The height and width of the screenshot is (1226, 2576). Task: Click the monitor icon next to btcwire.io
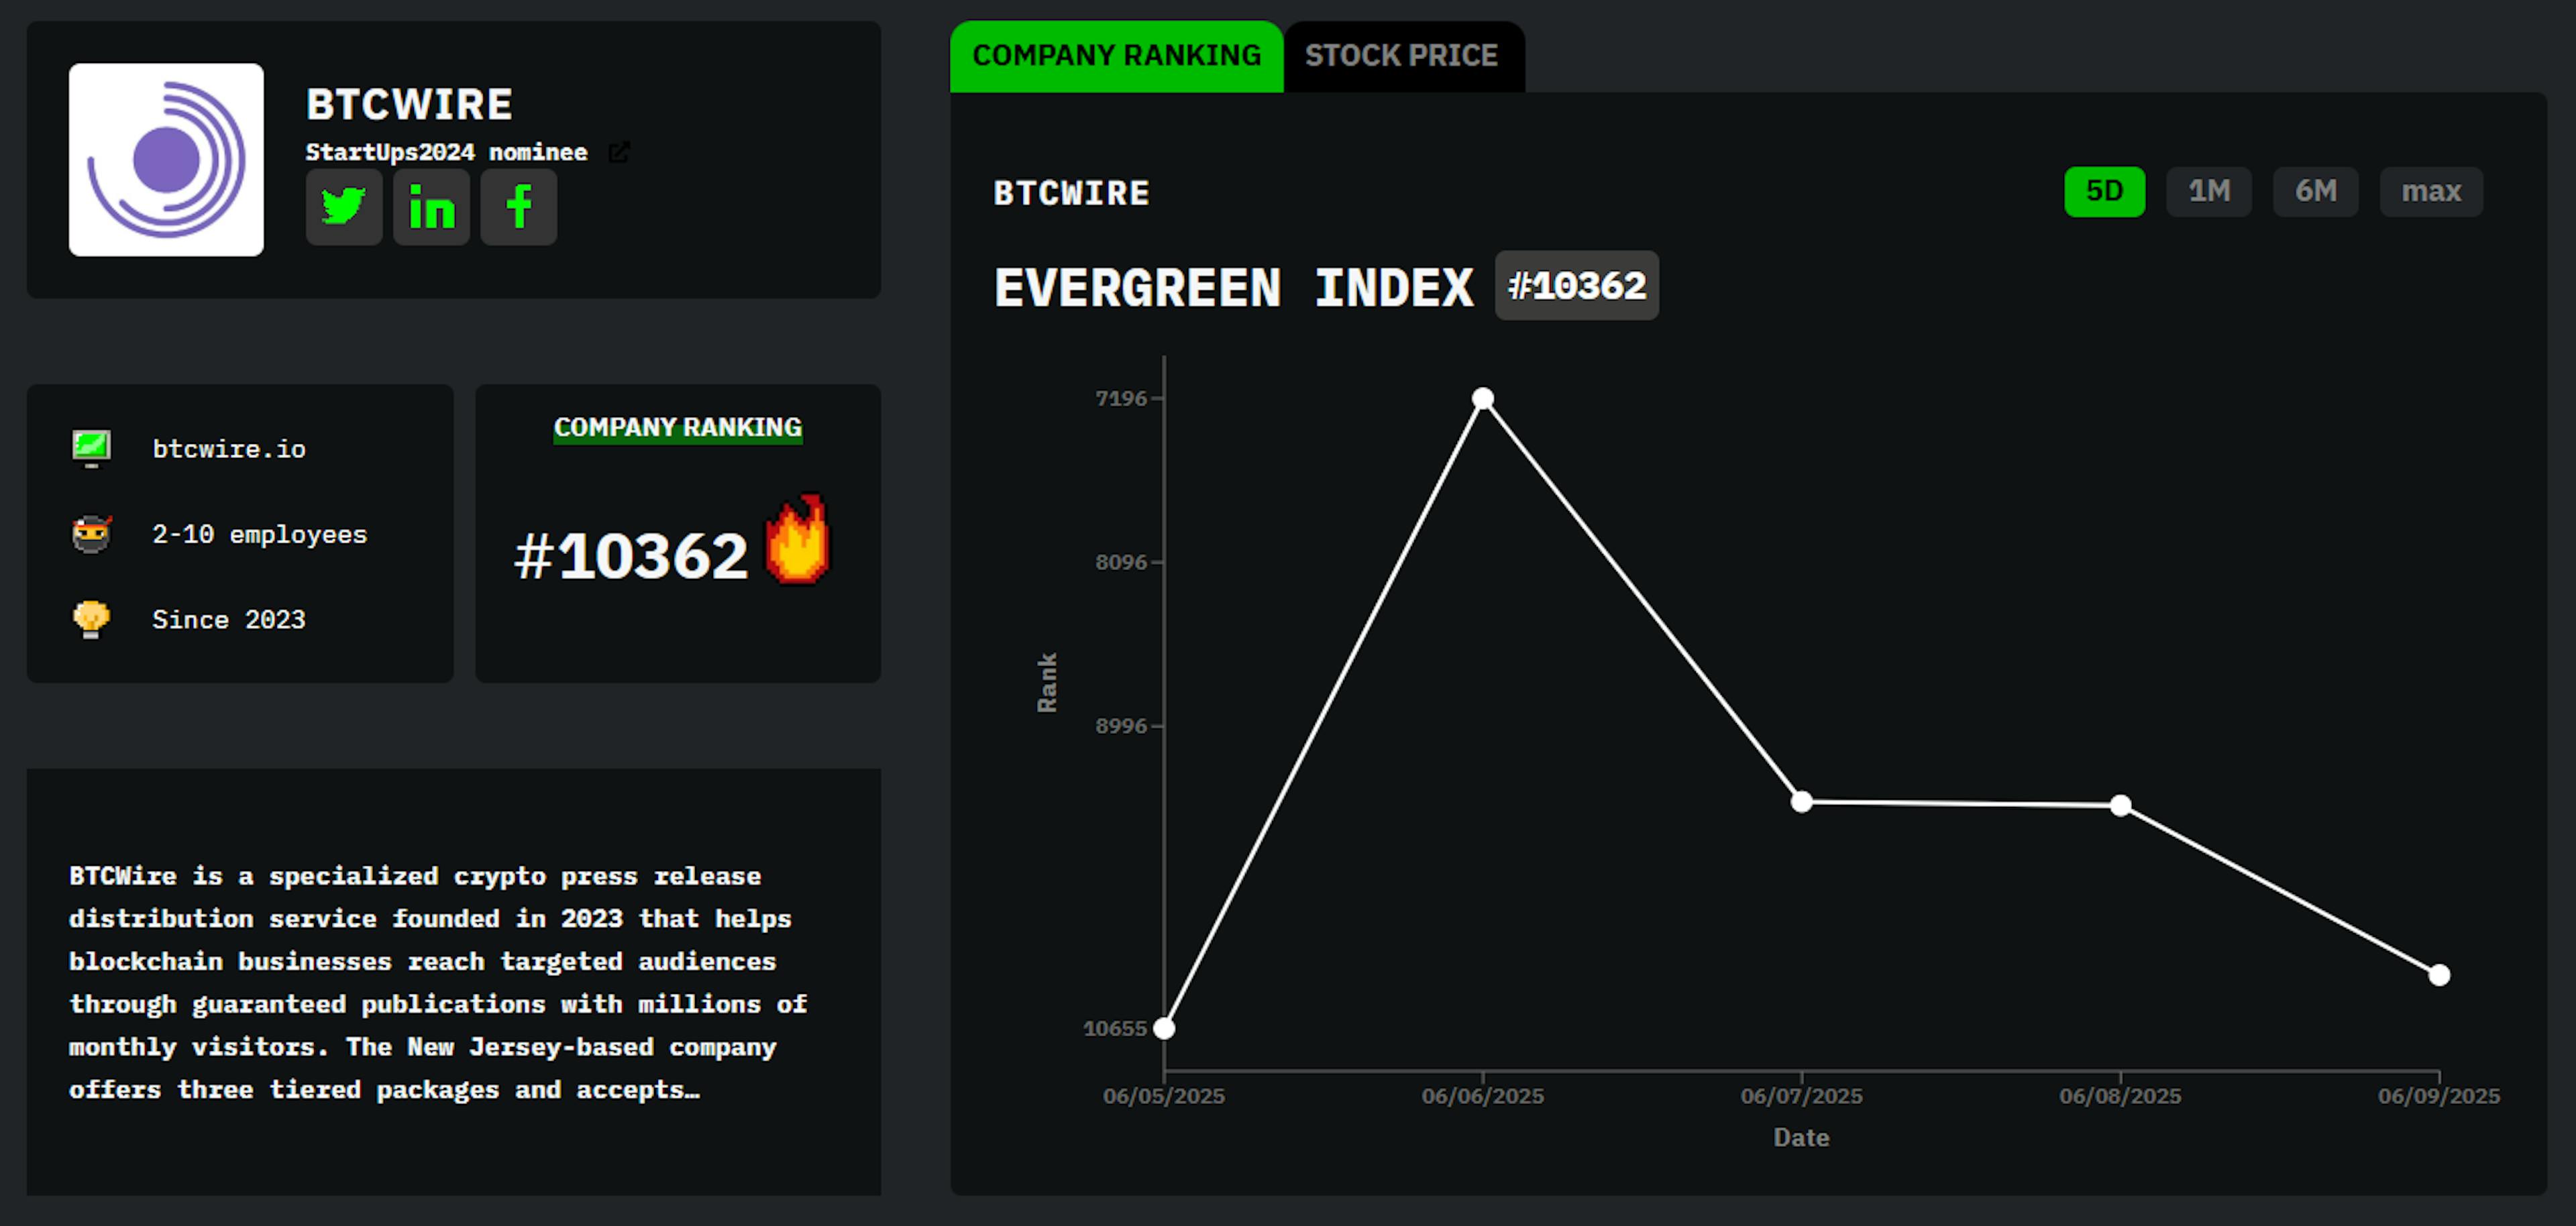point(92,448)
